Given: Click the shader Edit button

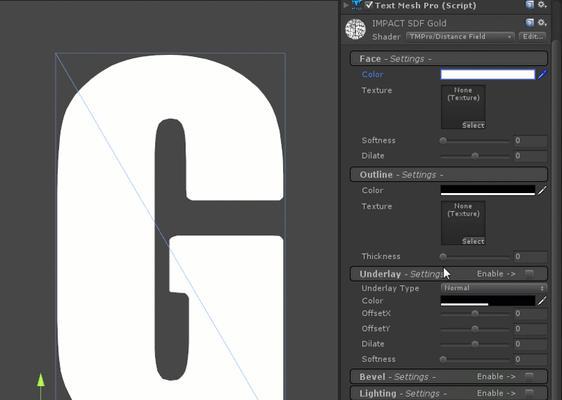Looking at the screenshot, I should click(533, 37).
